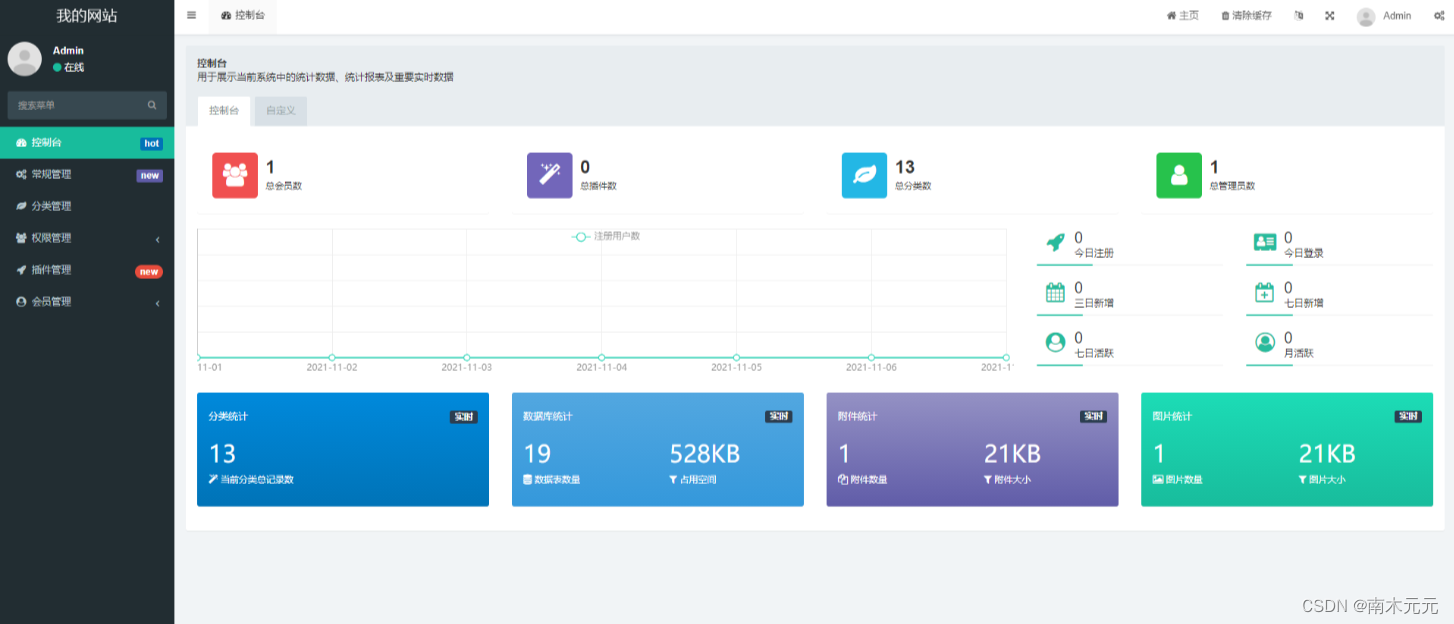Image resolution: width=1454 pixels, height=624 pixels.
Task: Click the hot badge beside 控制台
Action: click(x=151, y=144)
